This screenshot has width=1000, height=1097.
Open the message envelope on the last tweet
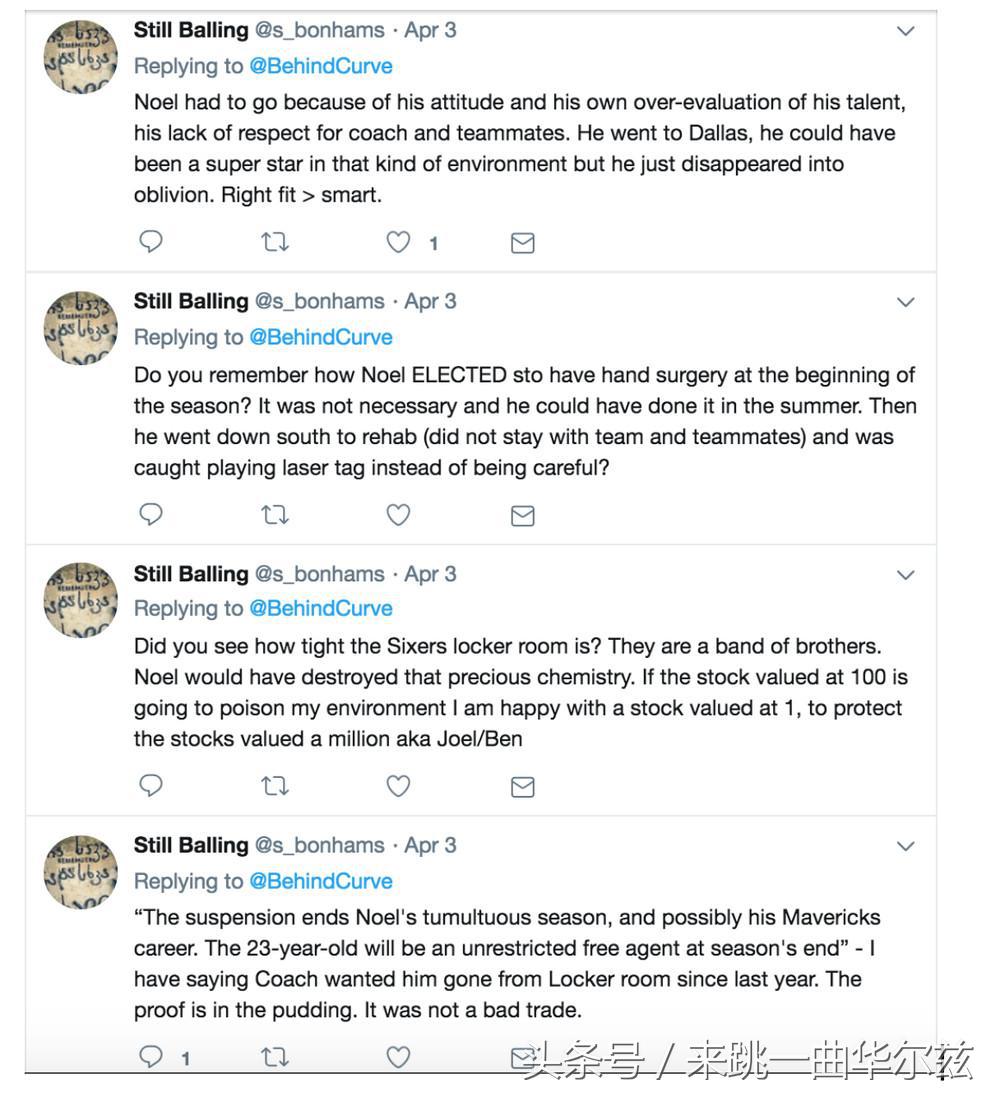[522, 1055]
